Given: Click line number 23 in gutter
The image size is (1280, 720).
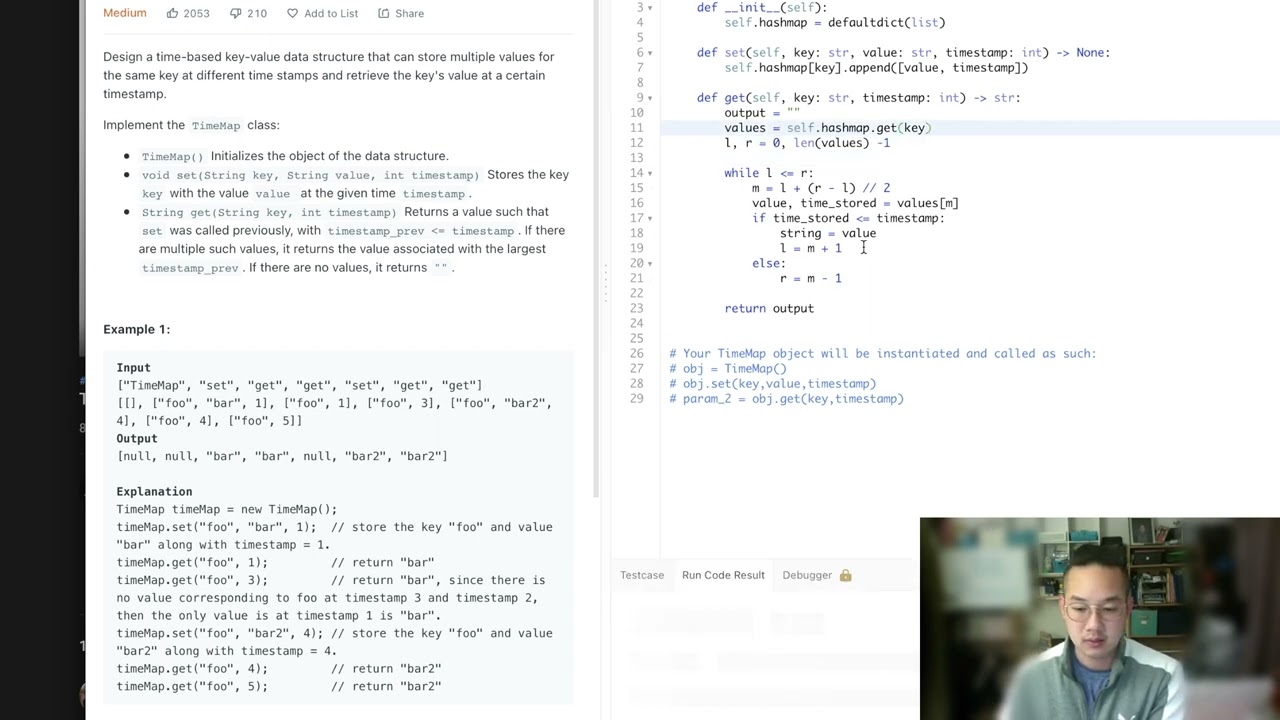Looking at the screenshot, I should click(637, 308).
